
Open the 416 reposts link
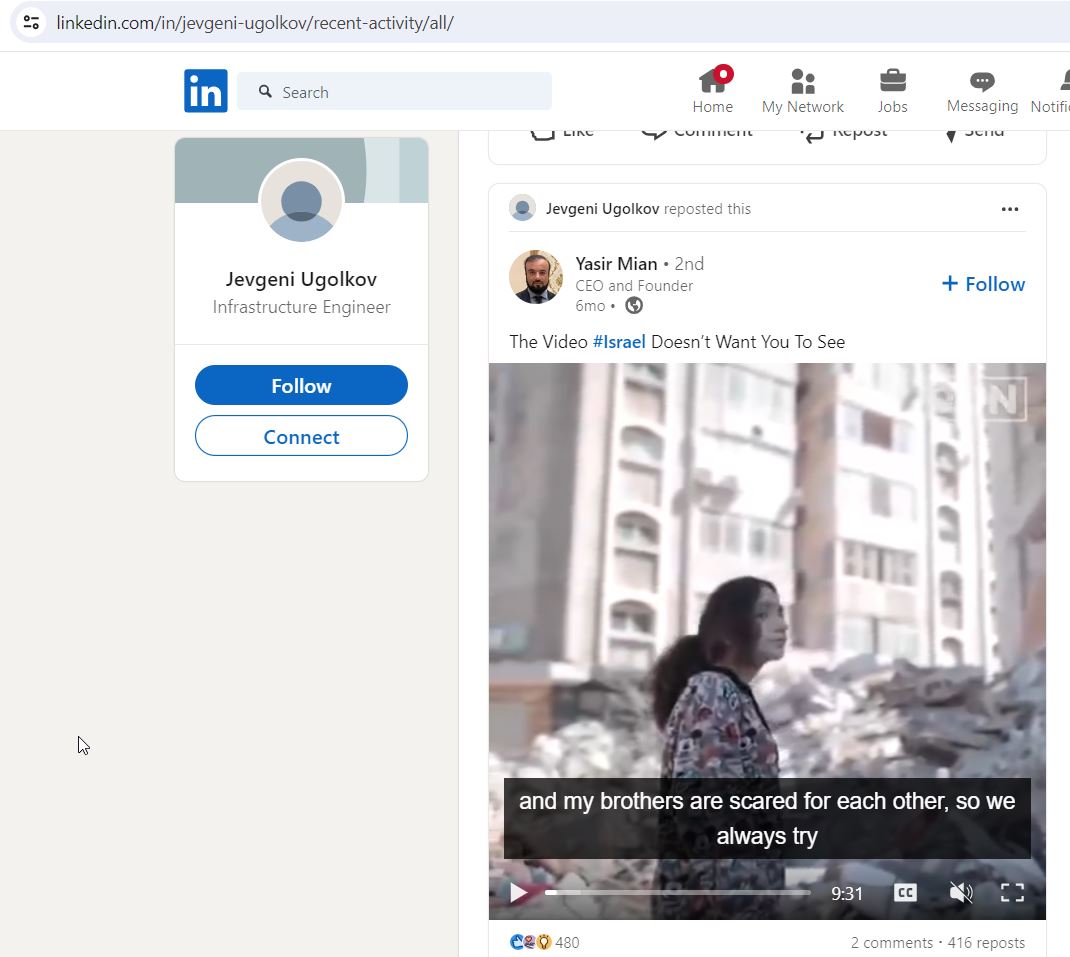point(986,943)
